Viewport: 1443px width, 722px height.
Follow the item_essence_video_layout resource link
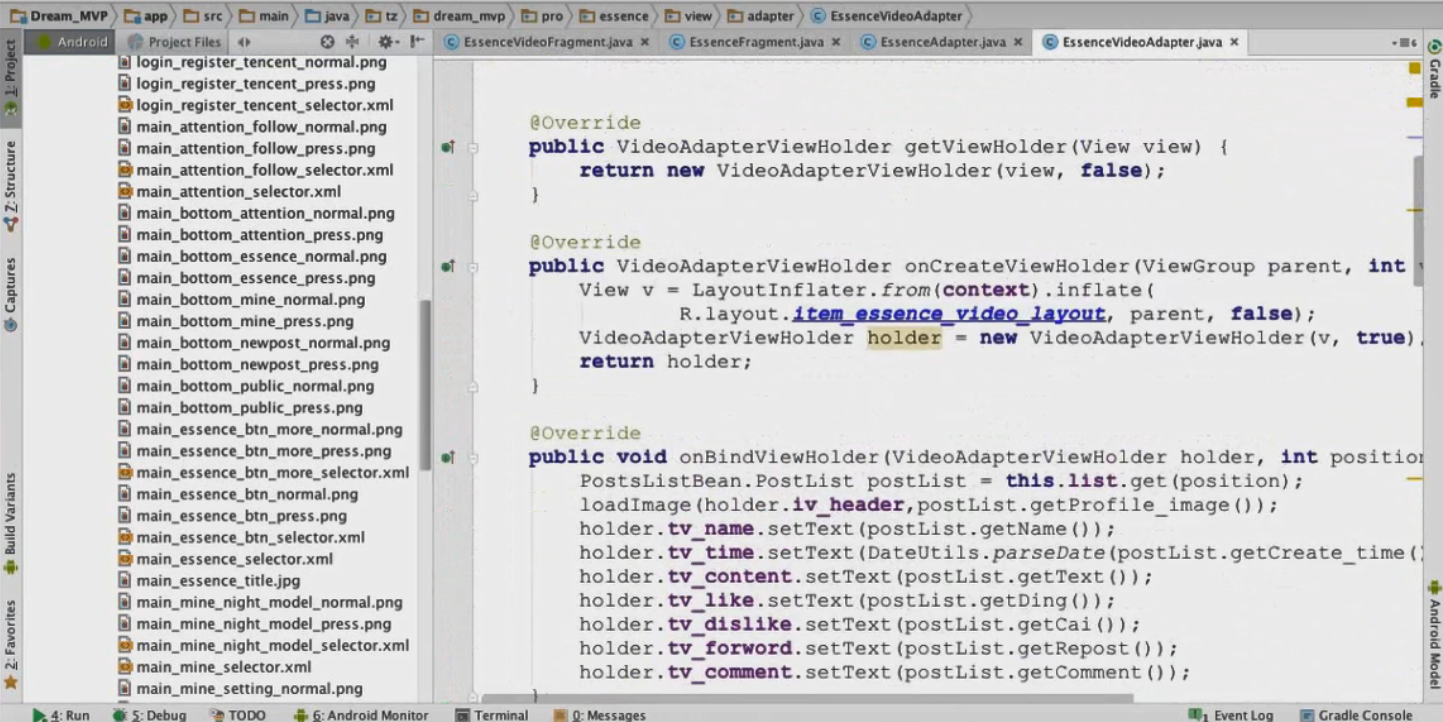(949, 314)
